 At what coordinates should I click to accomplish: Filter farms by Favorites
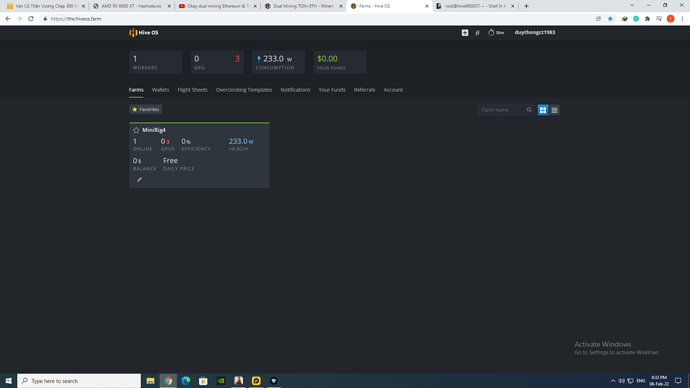point(146,110)
